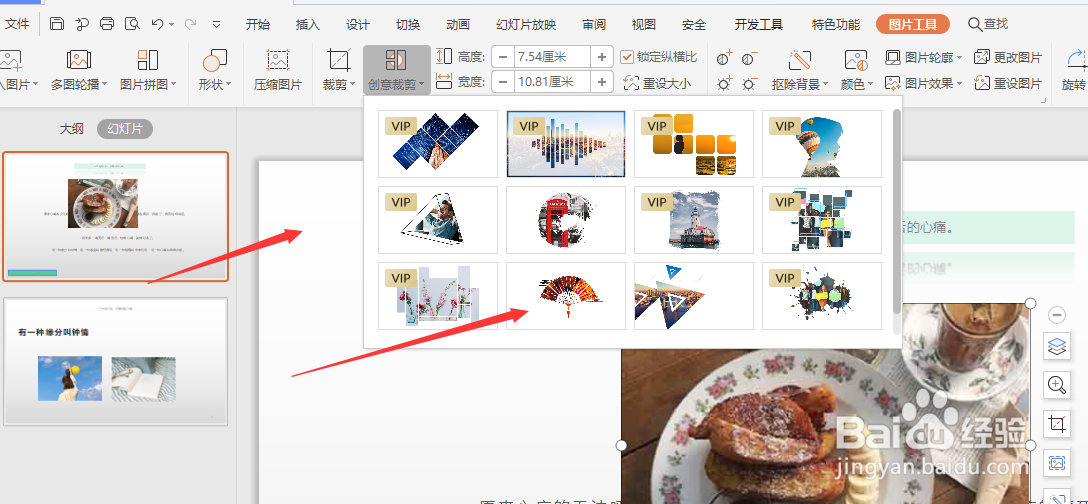The width and height of the screenshot is (1088, 504).
Task: Click the decrease contrast icon
Action: point(749,58)
